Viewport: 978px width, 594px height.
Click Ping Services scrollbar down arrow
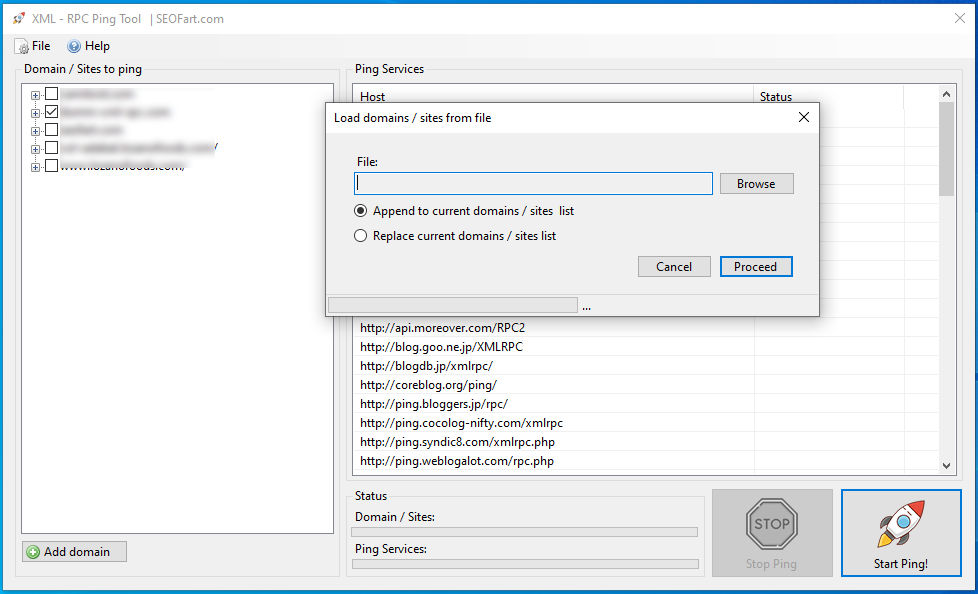[947, 465]
